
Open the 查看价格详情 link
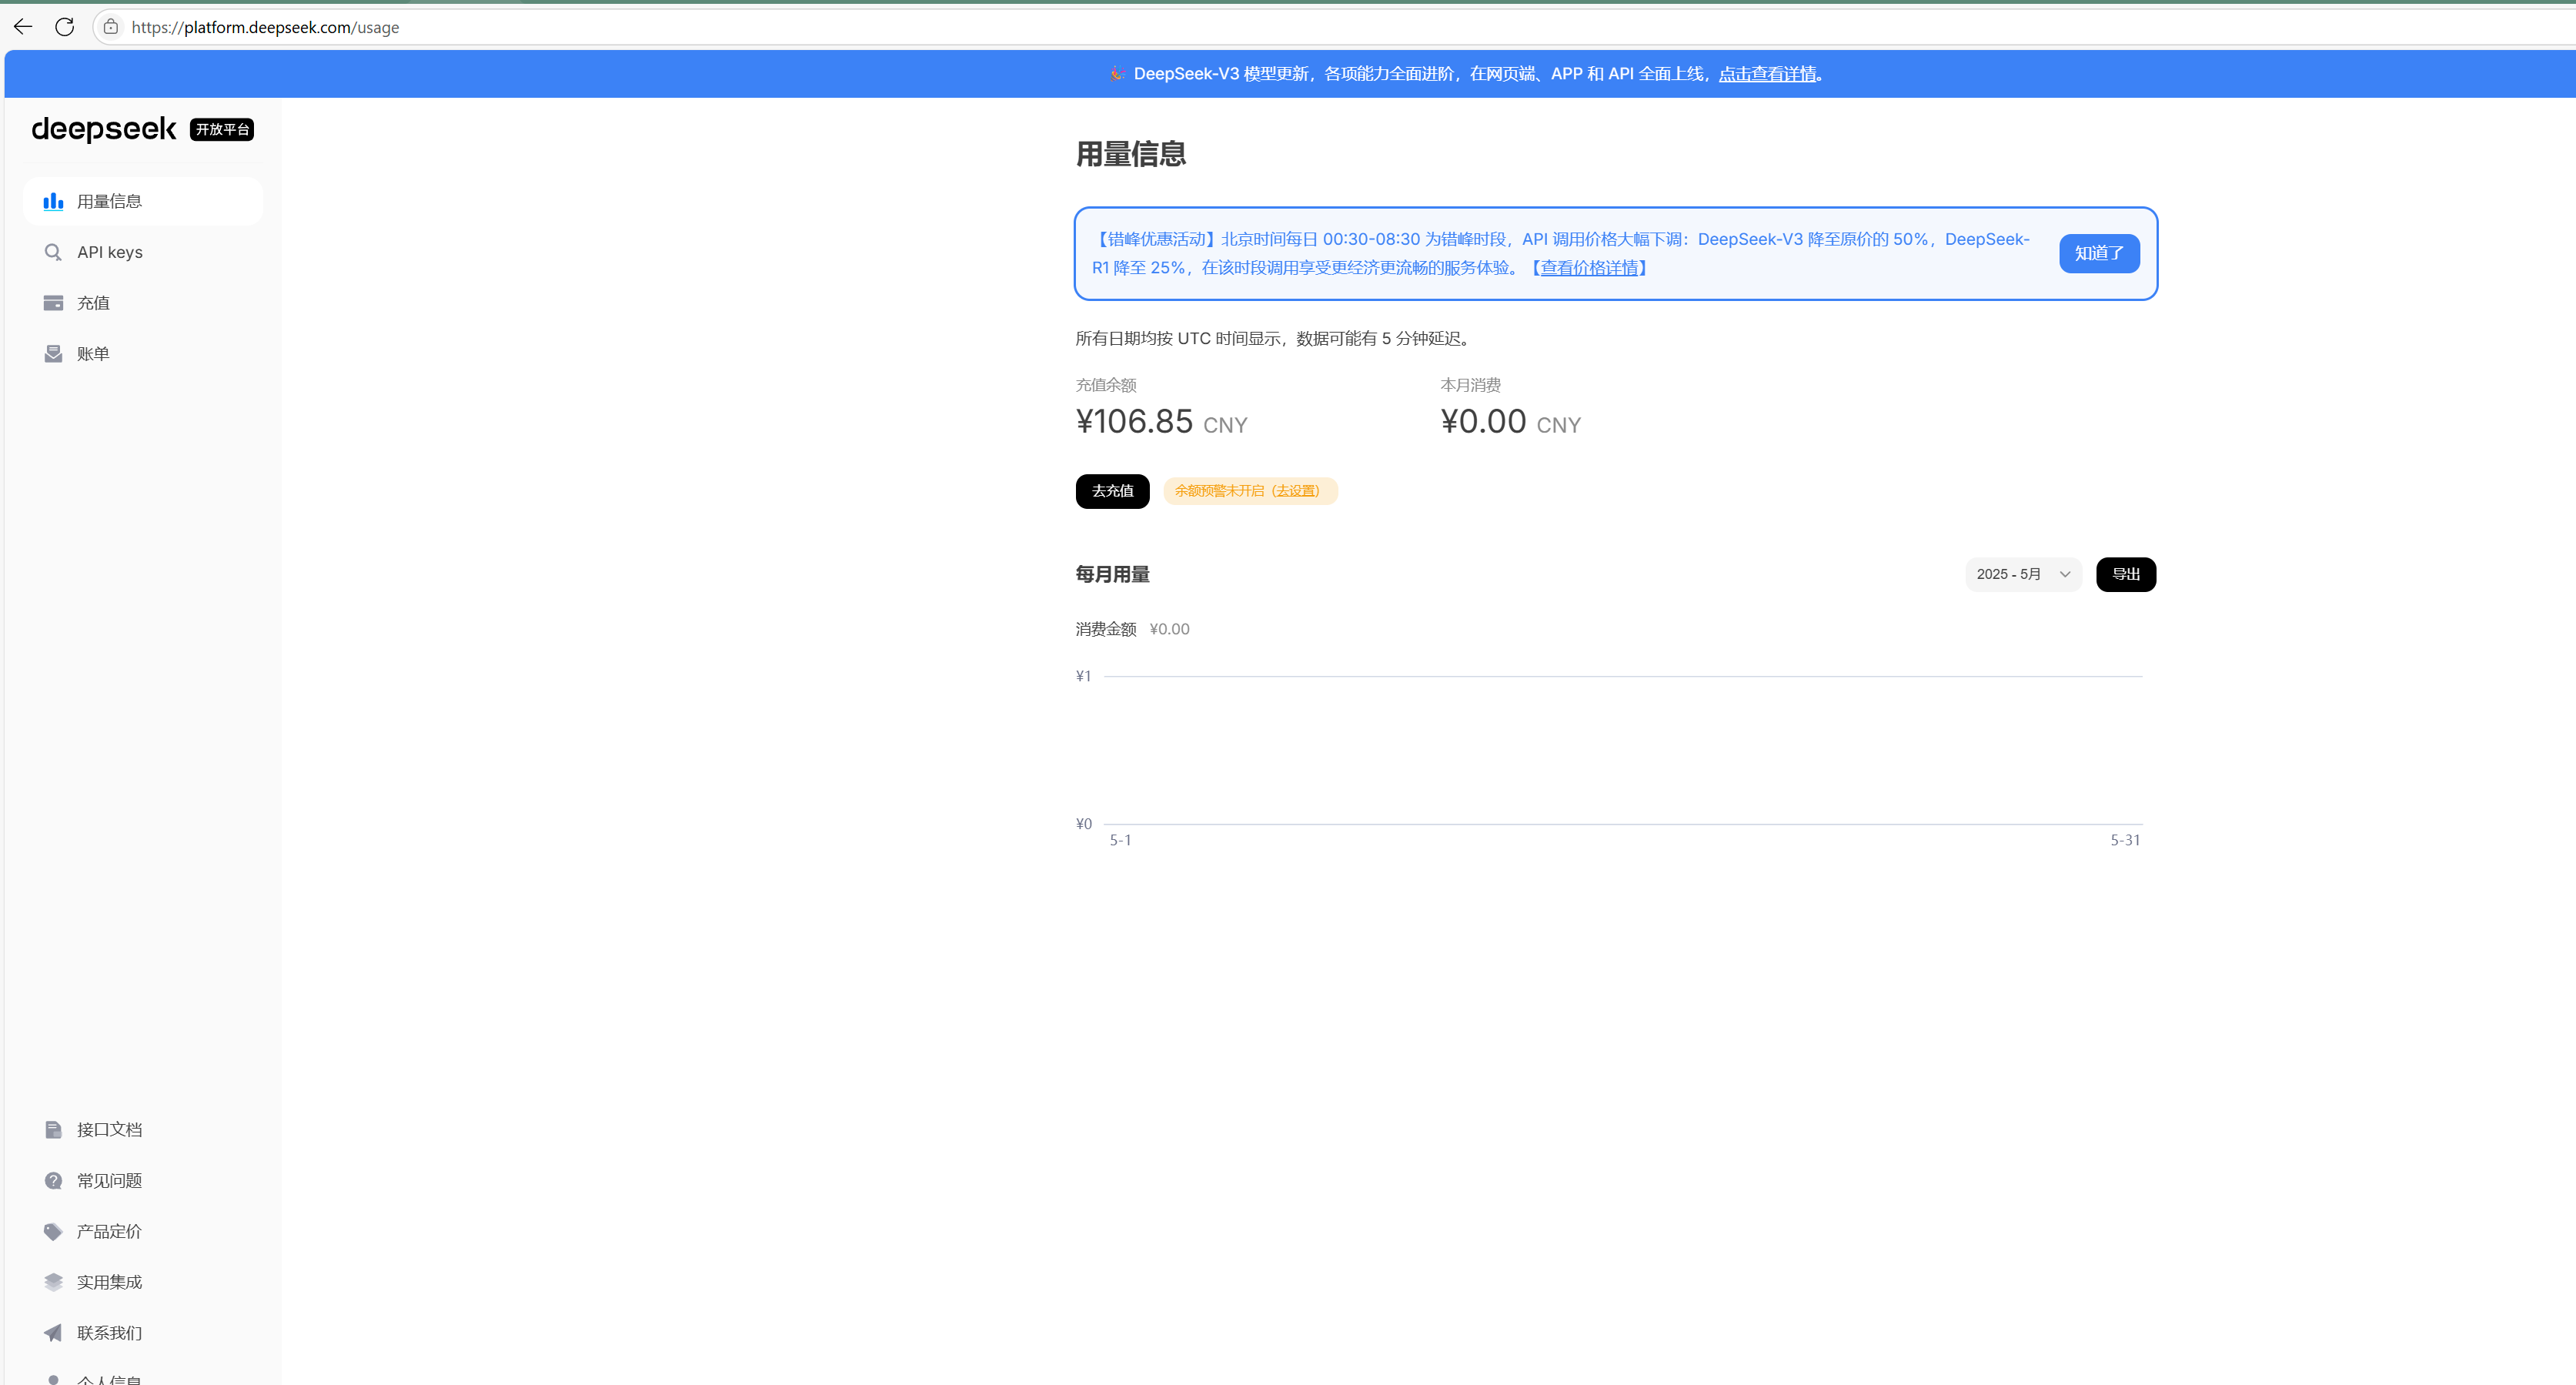tap(1589, 268)
